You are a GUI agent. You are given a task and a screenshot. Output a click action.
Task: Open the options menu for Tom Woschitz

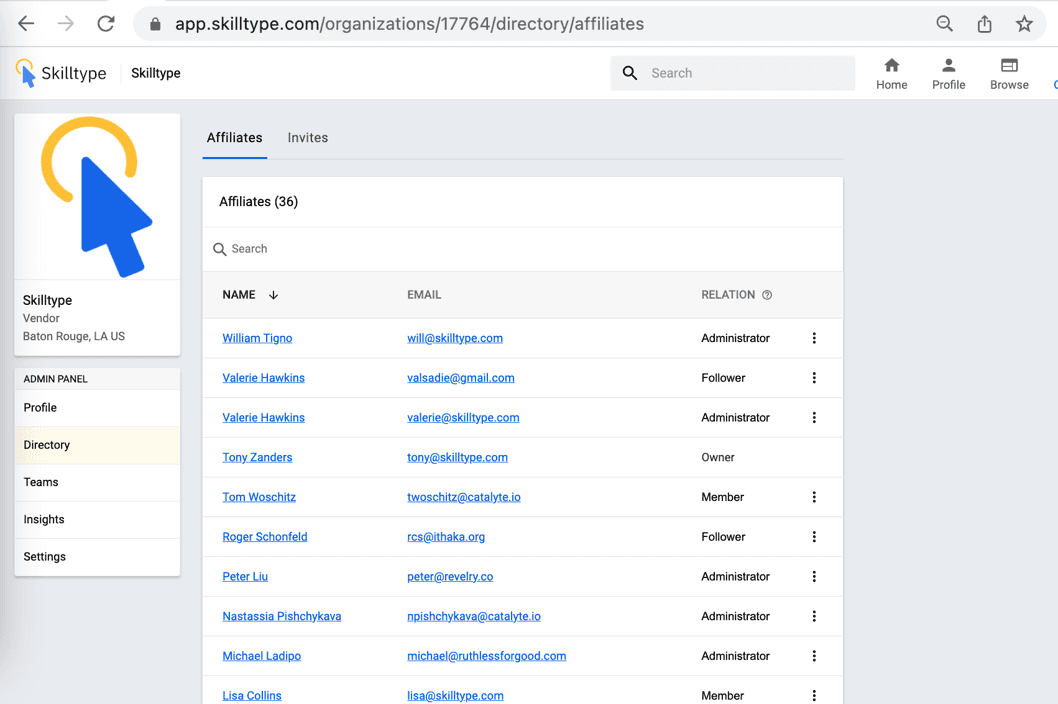point(814,497)
